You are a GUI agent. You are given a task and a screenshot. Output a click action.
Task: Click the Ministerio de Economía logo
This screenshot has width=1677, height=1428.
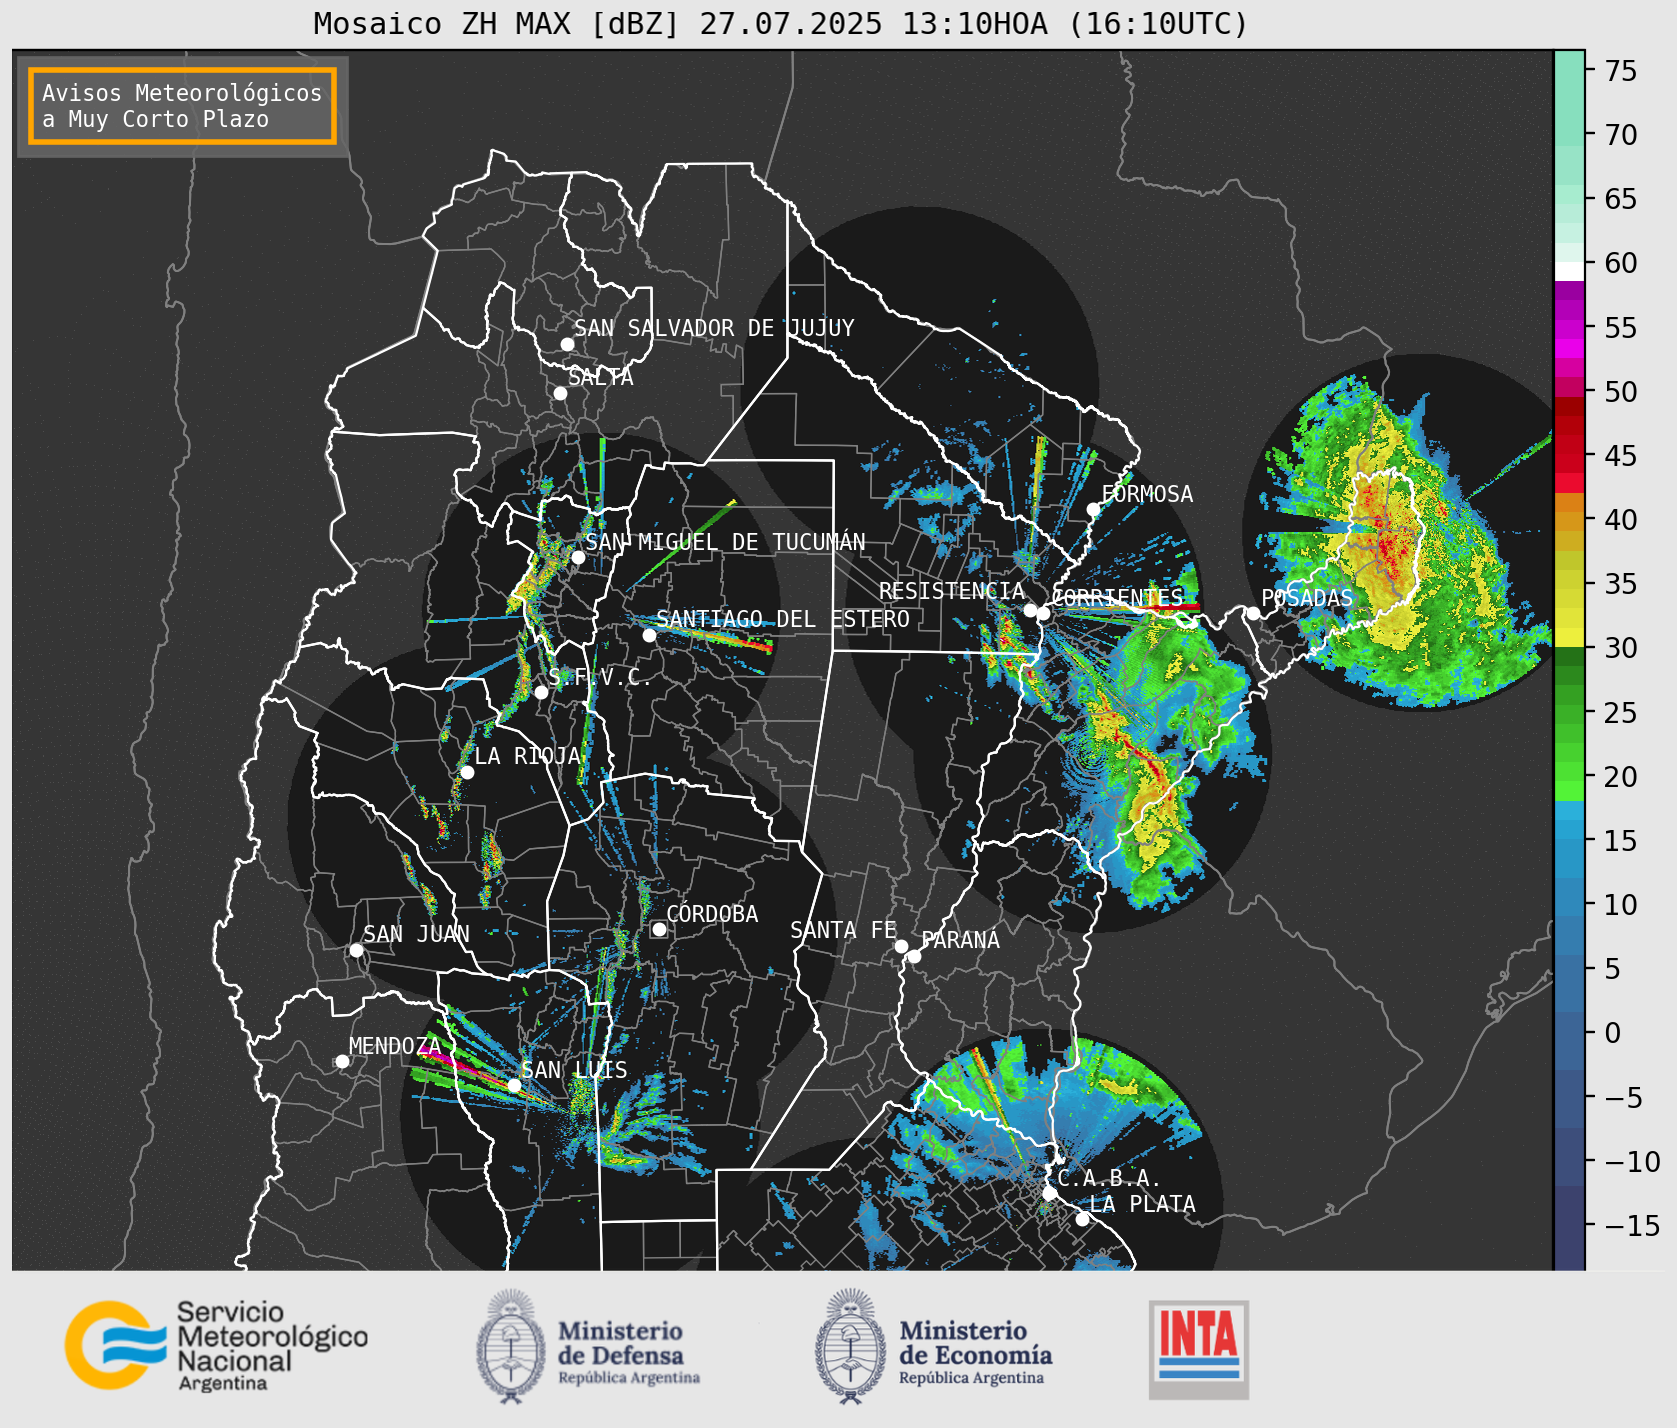tap(933, 1346)
